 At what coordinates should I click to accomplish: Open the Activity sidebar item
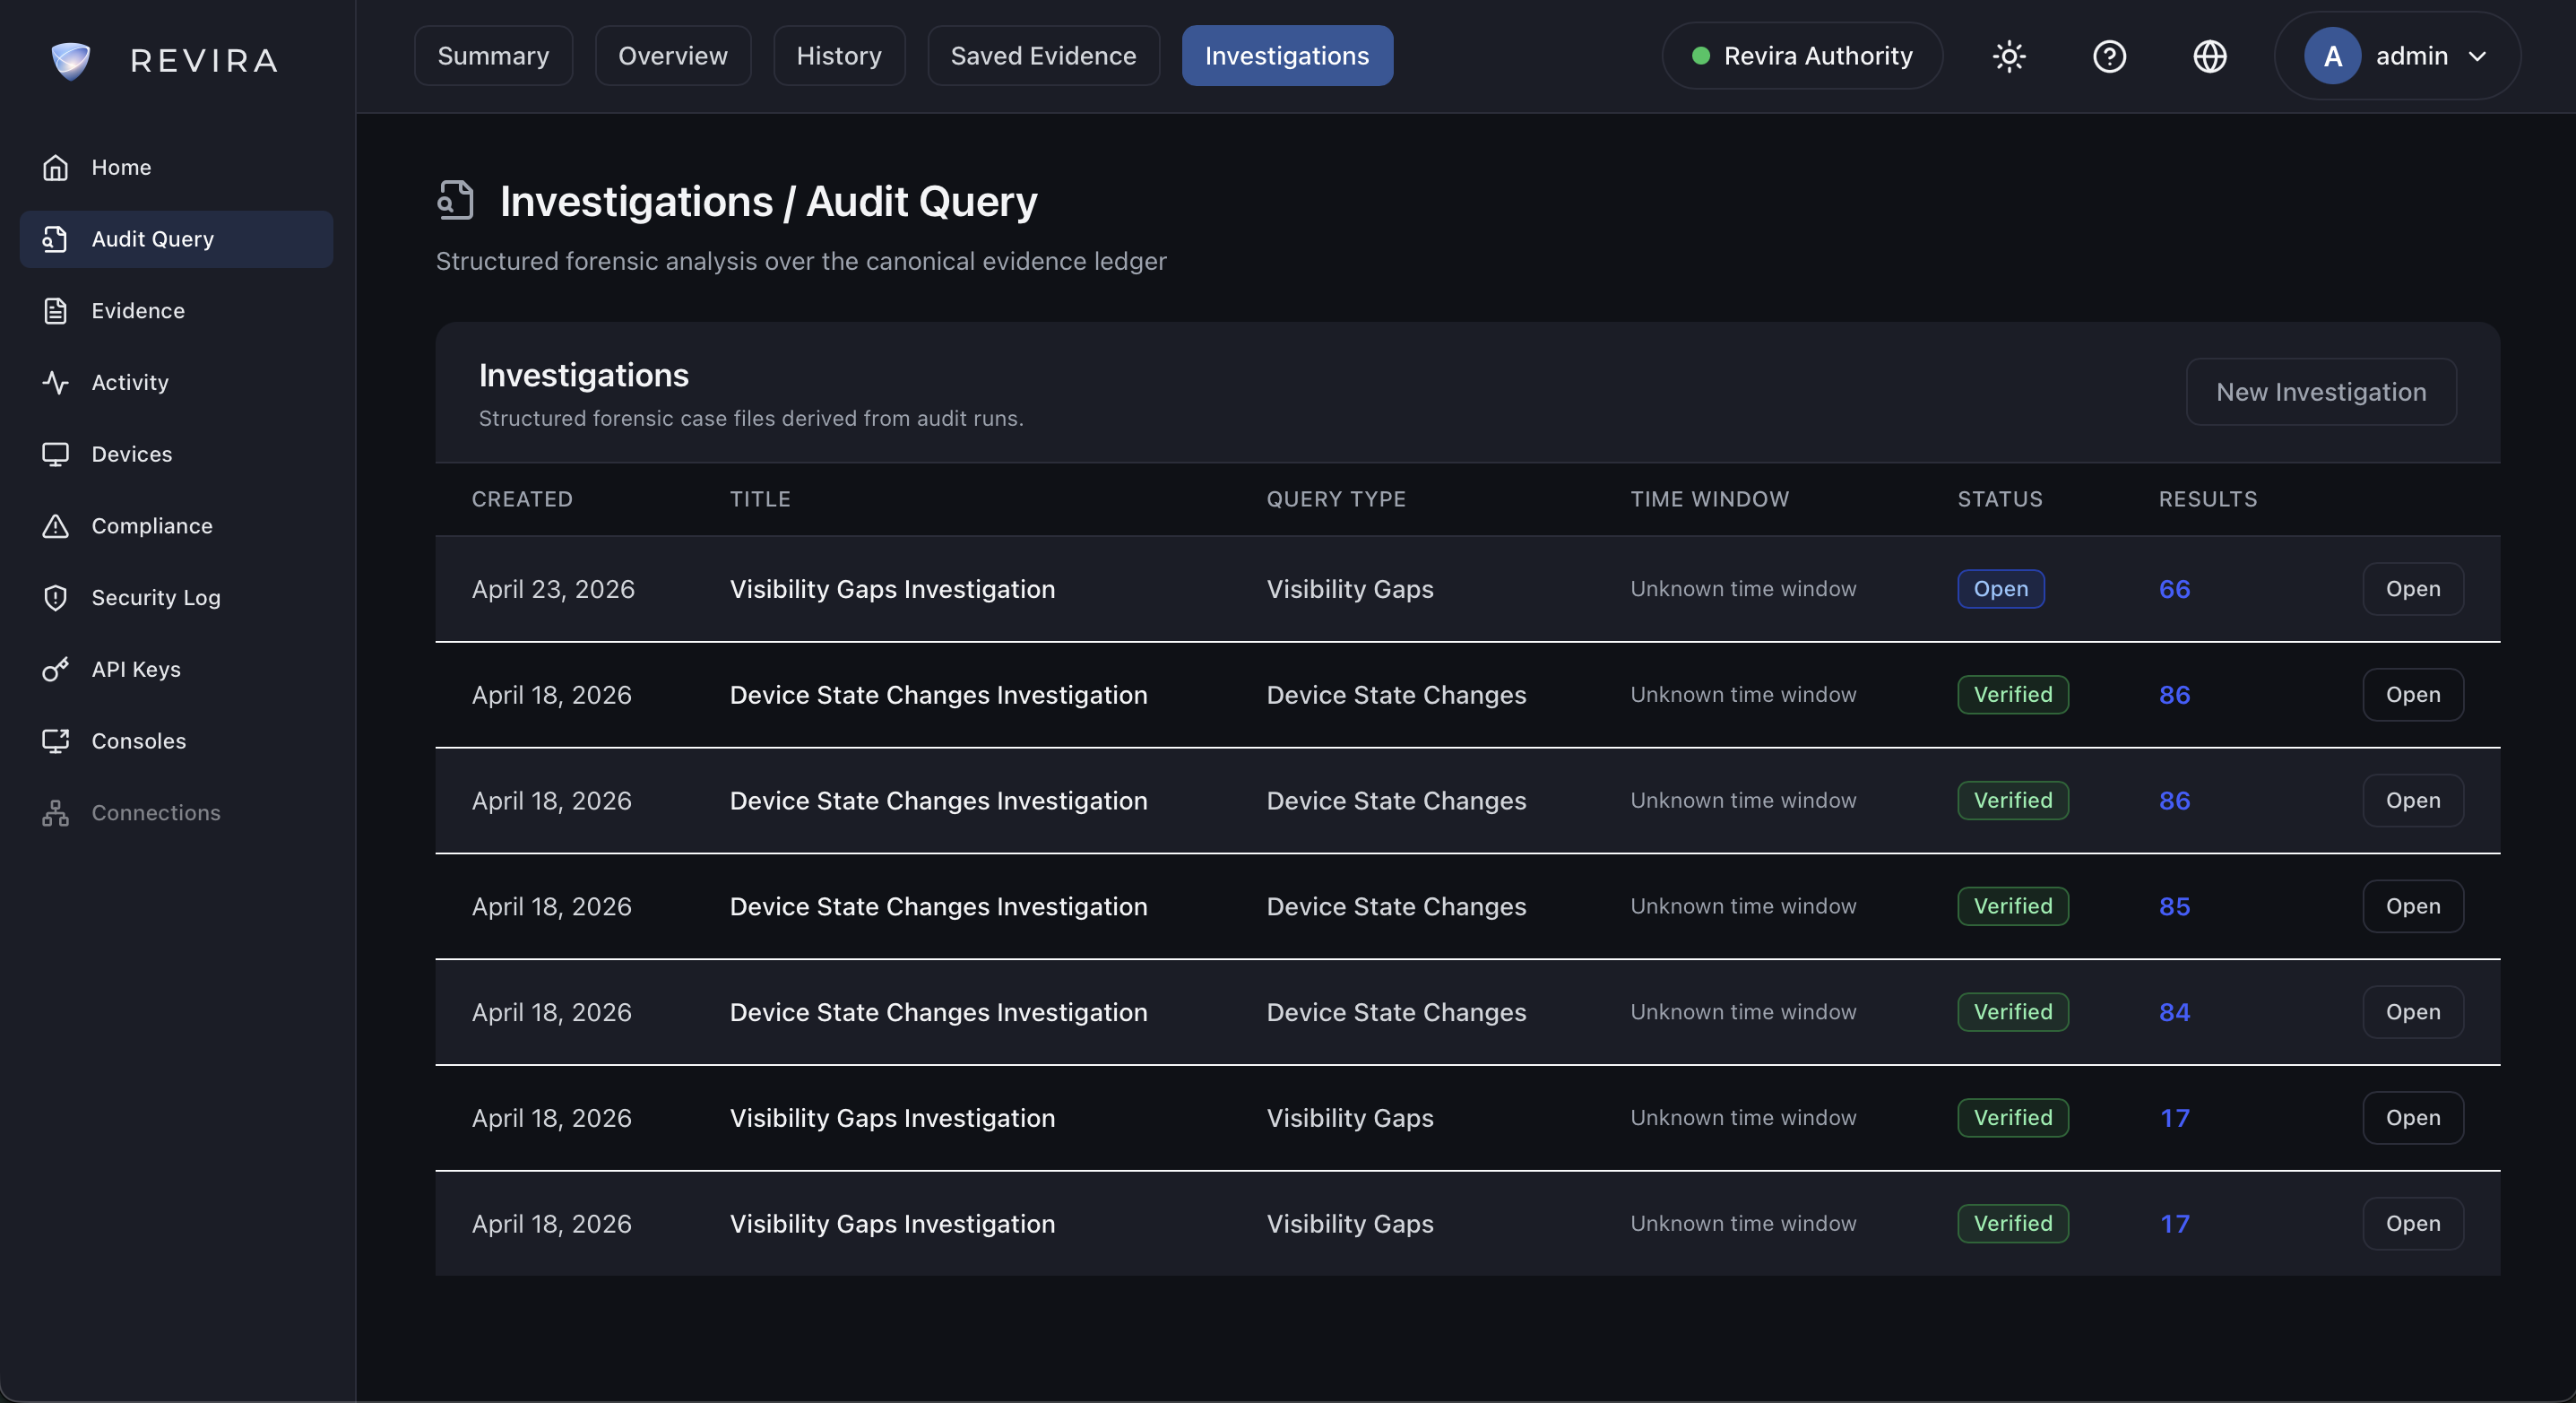pos(176,382)
